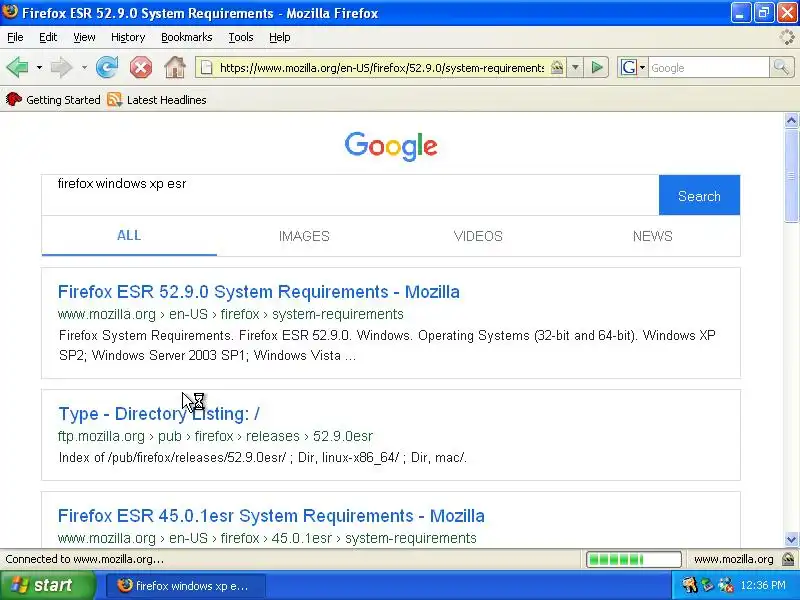Screen dimensions: 800x600
Task: Click the www.mozilla.org status bar domain
Action: coord(733,559)
